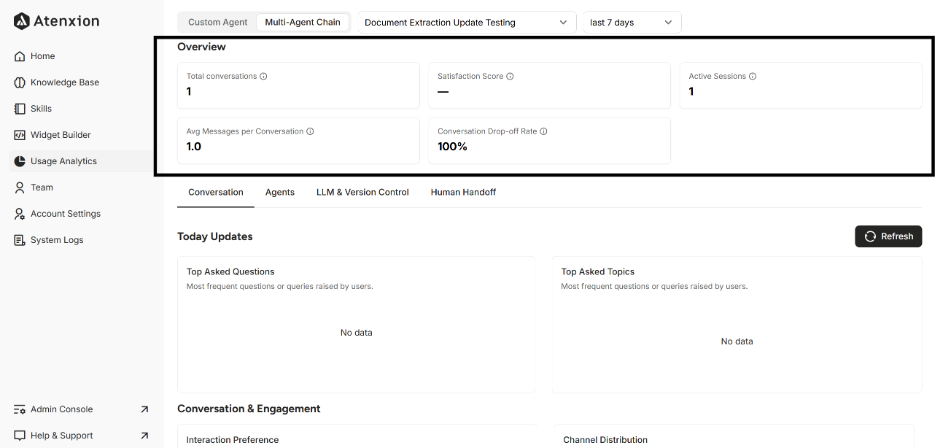This screenshot has width=936, height=448.
Task: Open LLM & Version Control tab
Action: point(362,192)
